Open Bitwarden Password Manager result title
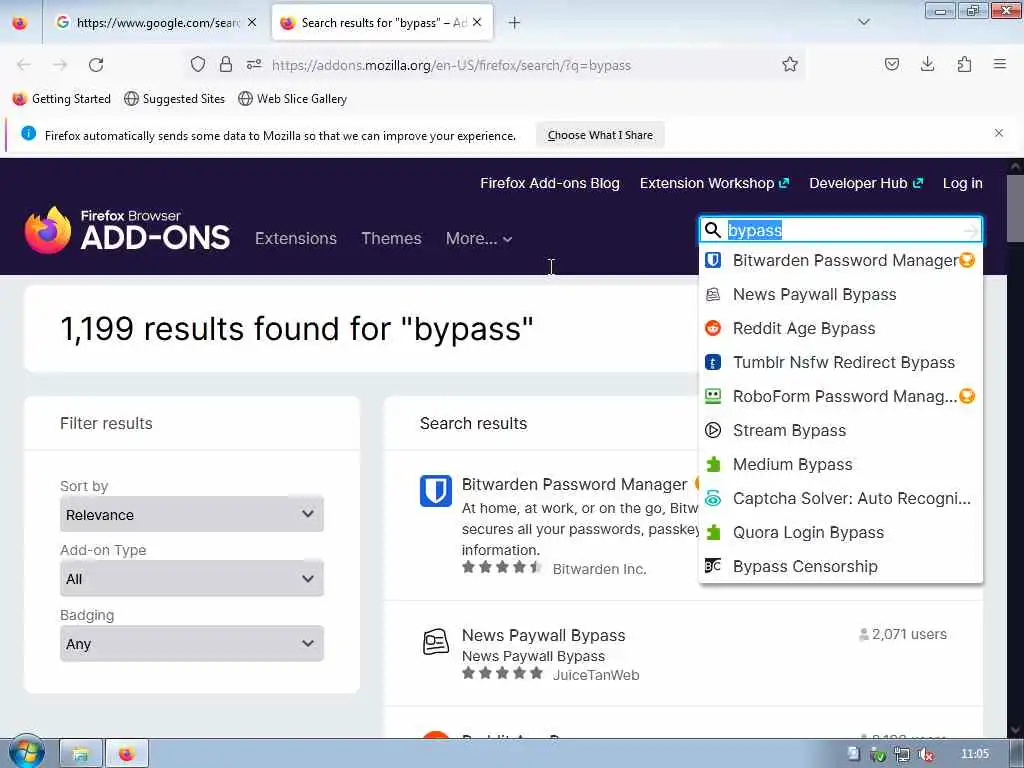The width and height of the screenshot is (1024, 768). point(575,485)
